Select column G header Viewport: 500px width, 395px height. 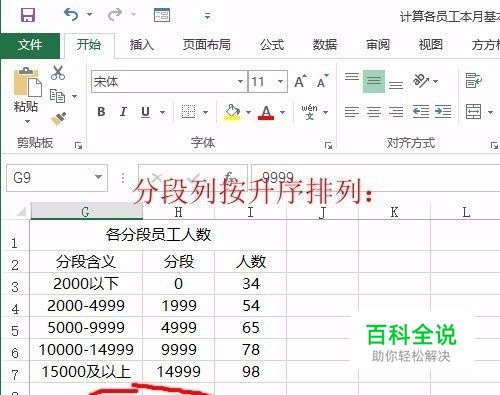[x=86, y=212]
